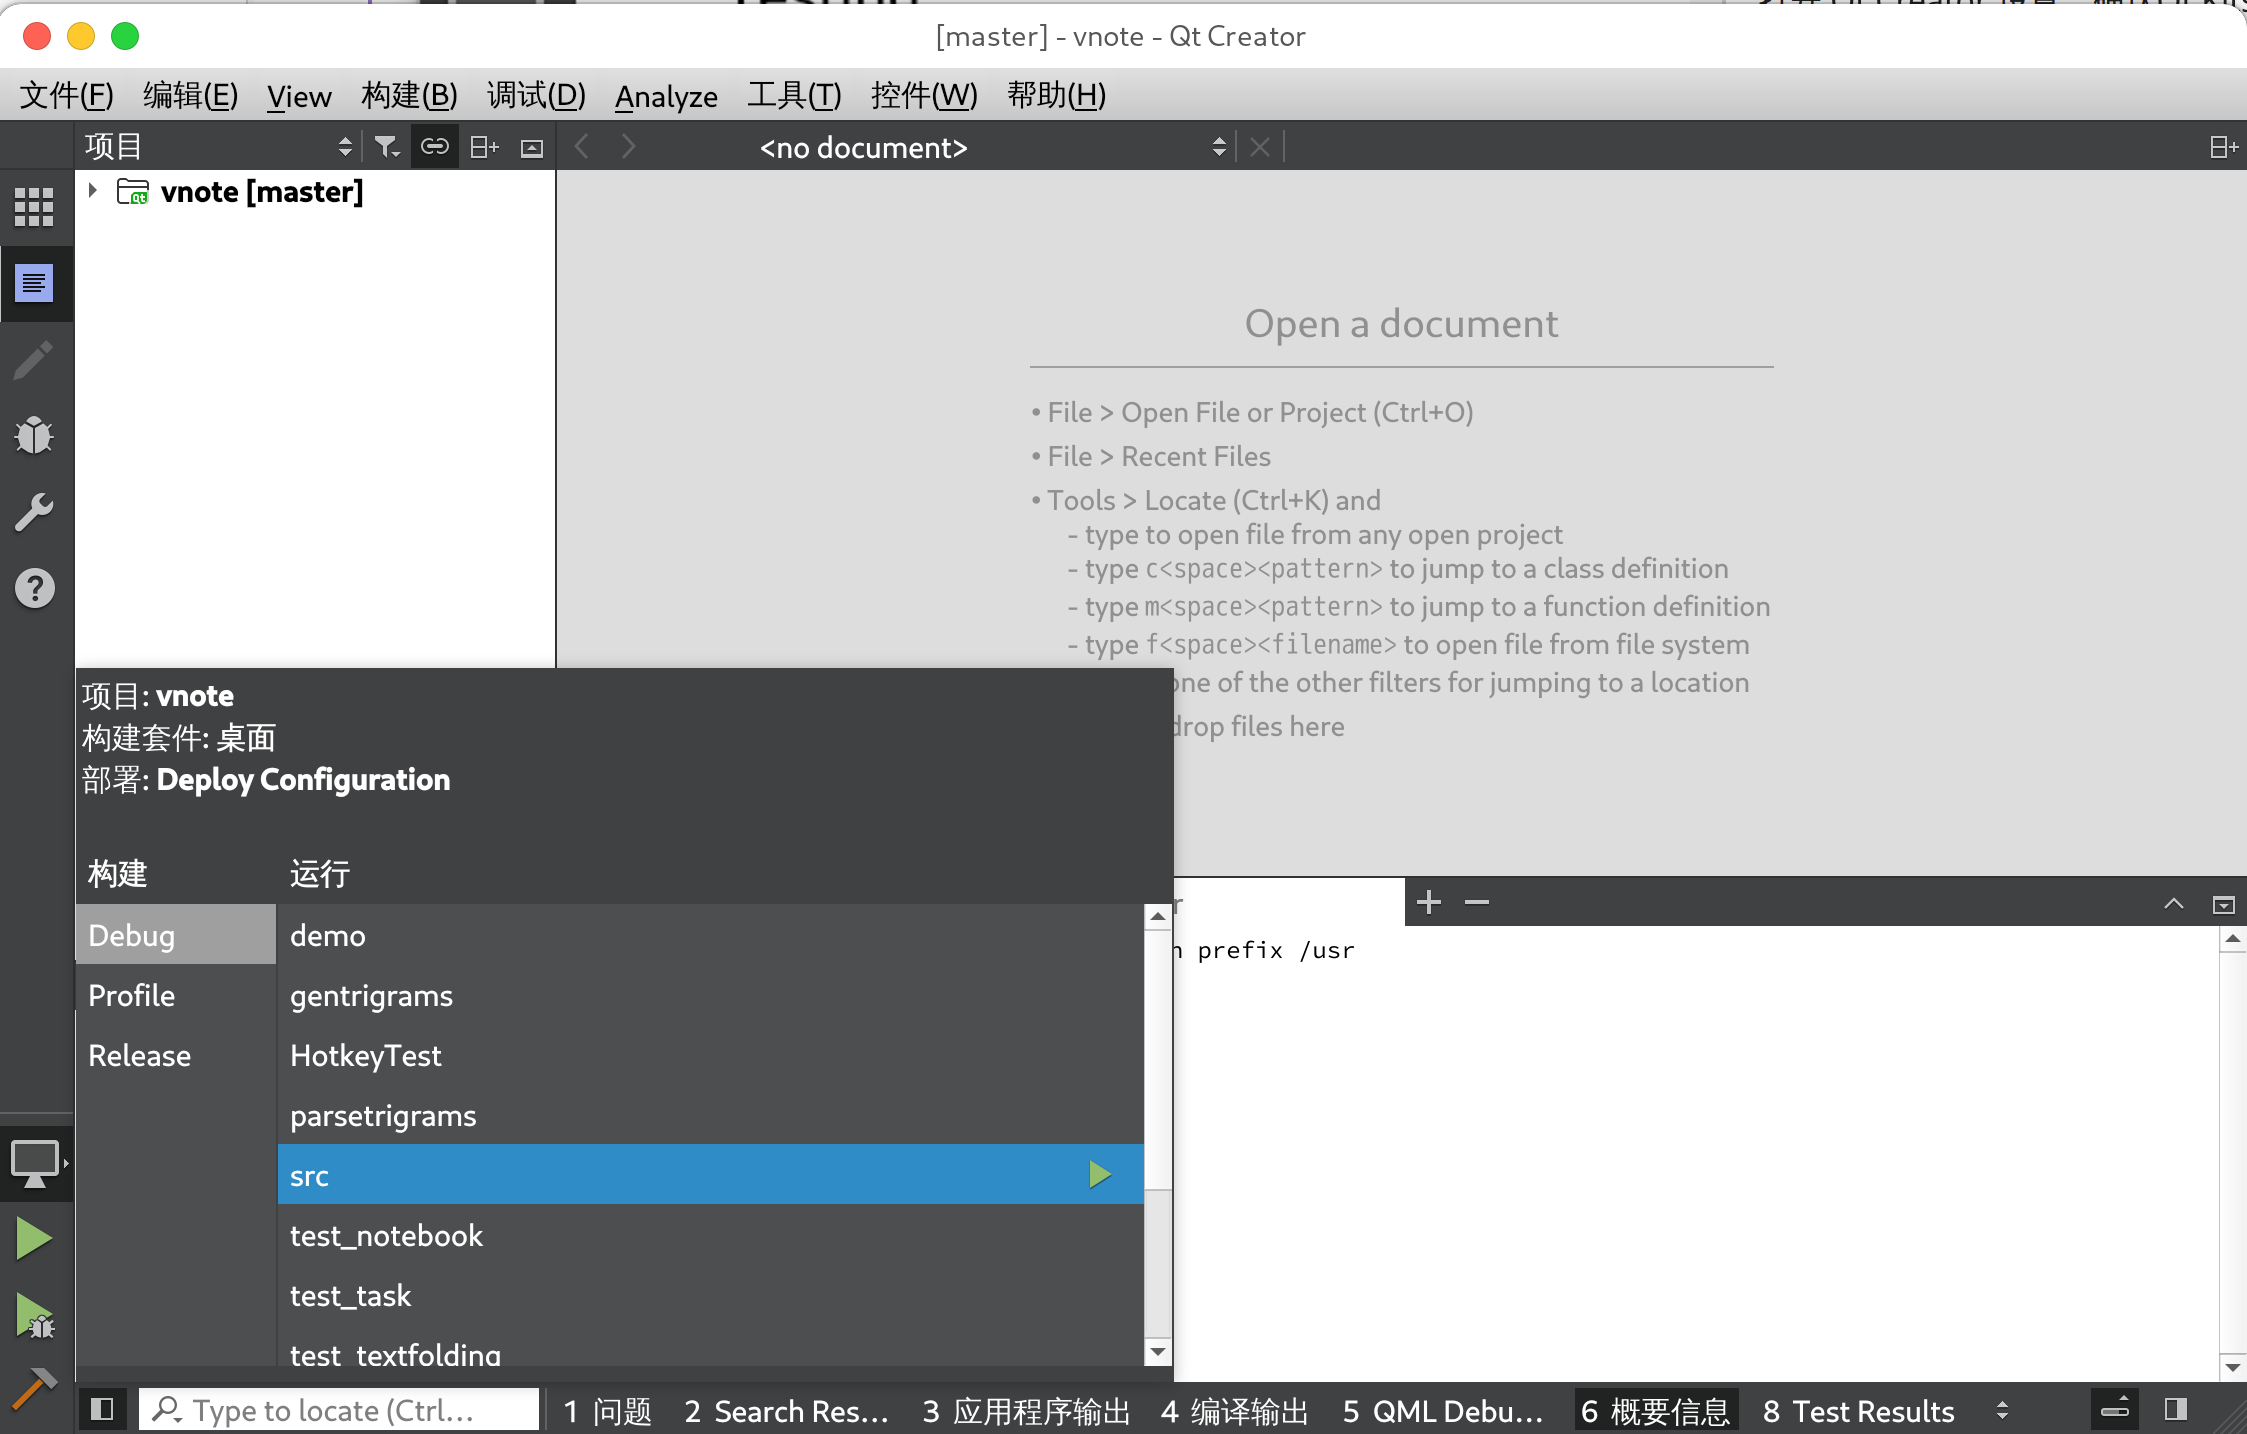
Task: Open the 4 编译输出 tab
Action: click(x=1235, y=1411)
